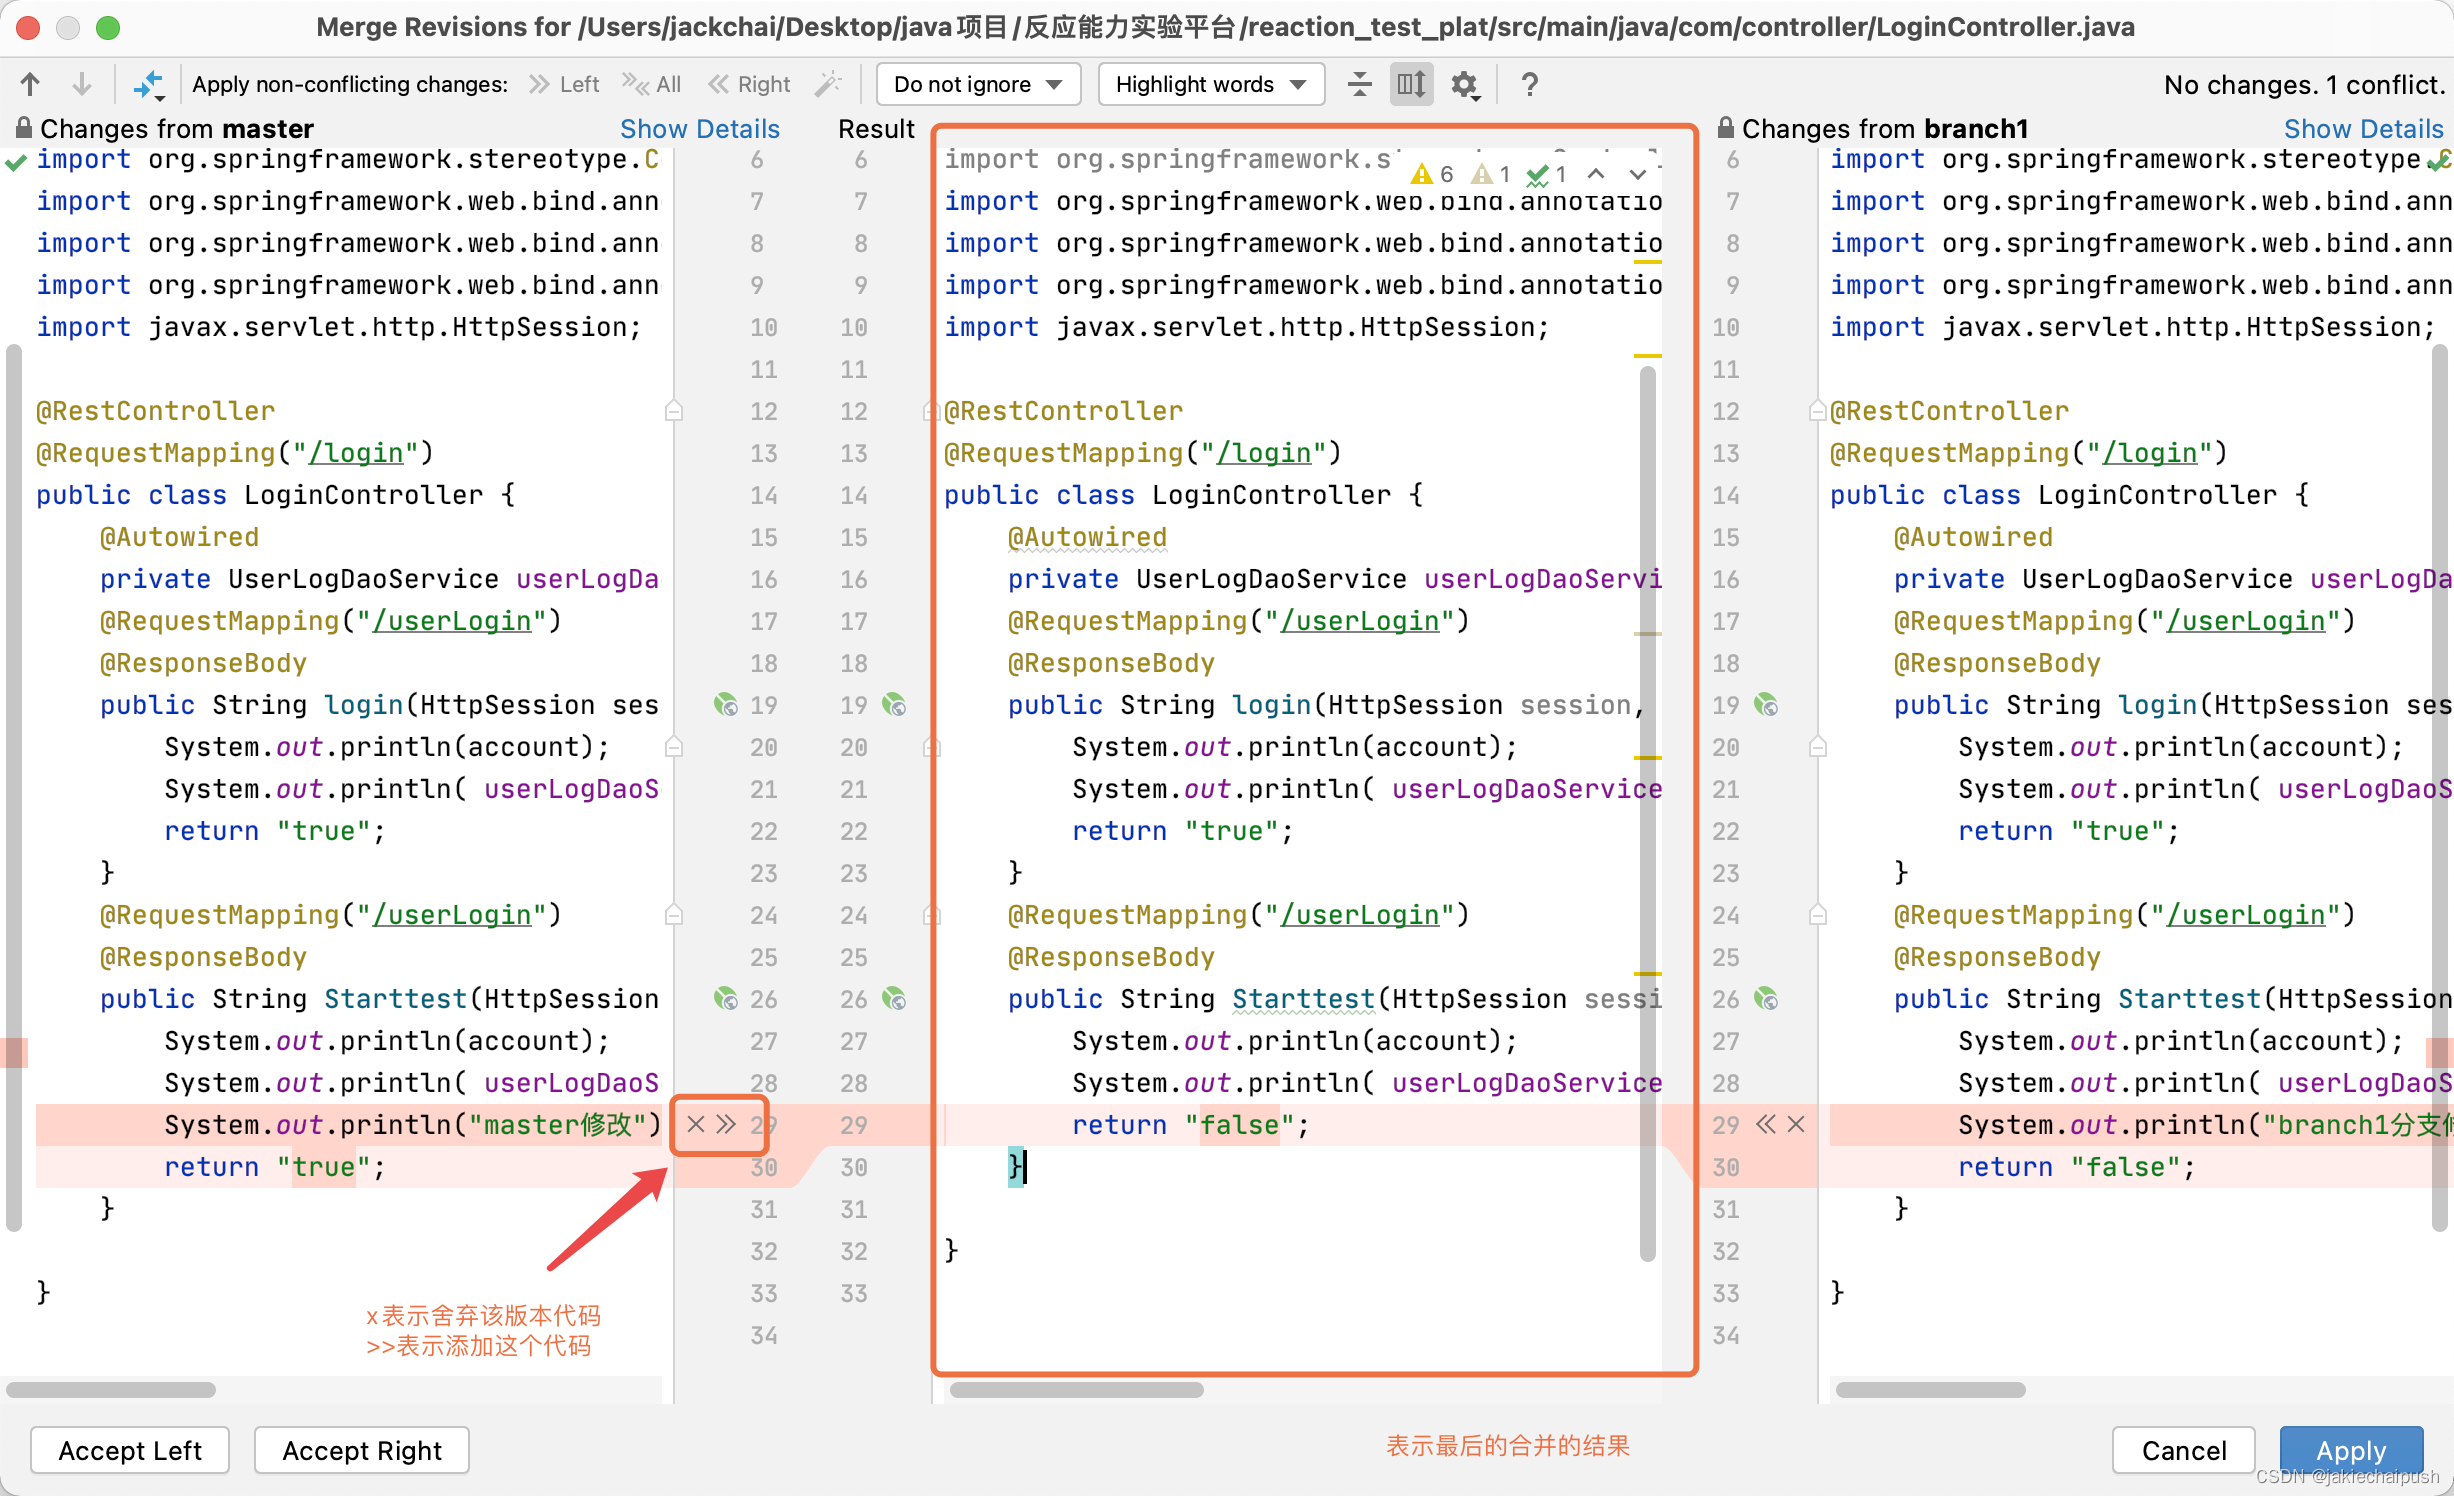Click Accept Right button

pos(362,1450)
